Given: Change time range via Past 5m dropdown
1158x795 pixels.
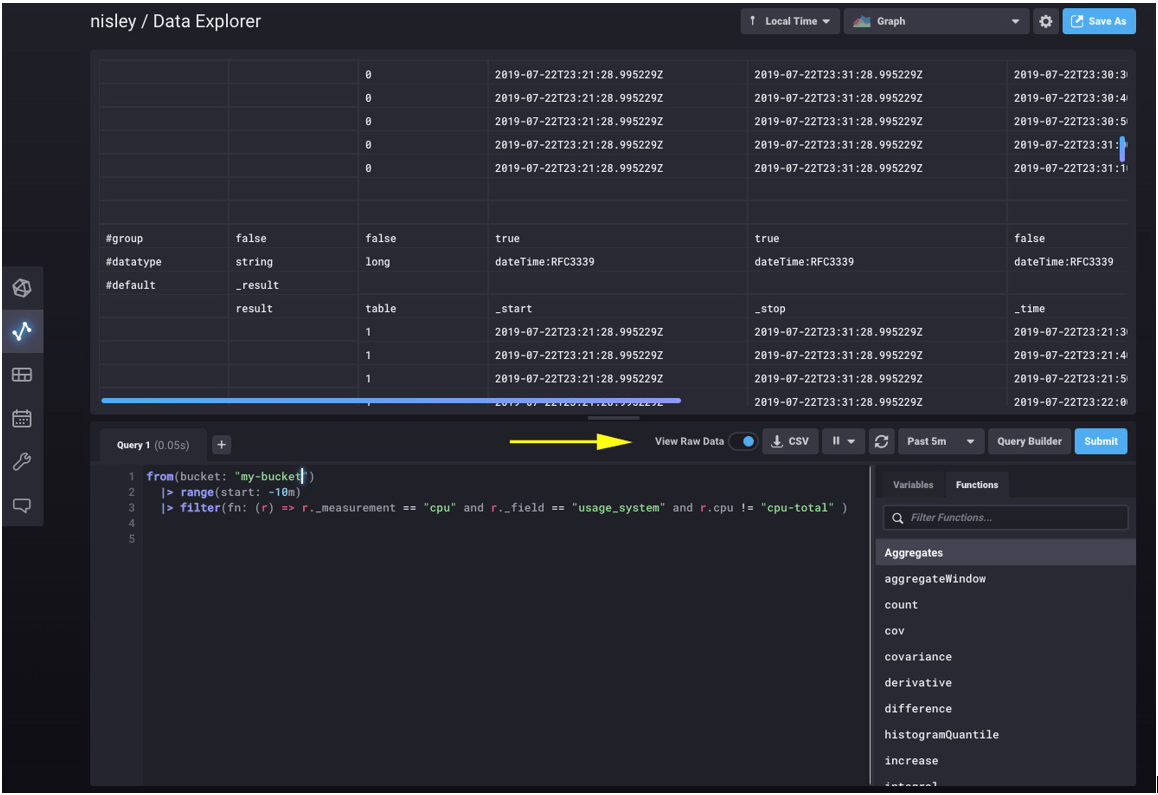Looking at the screenshot, I should click(940, 441).
